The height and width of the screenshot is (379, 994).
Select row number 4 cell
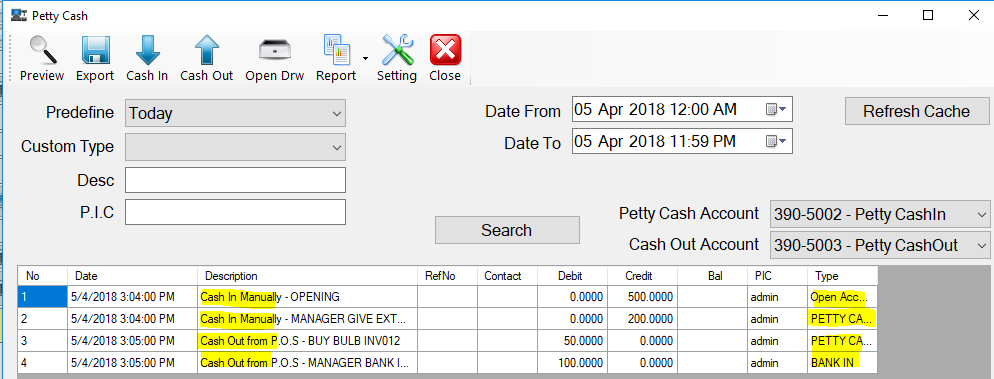click(42, 363)
